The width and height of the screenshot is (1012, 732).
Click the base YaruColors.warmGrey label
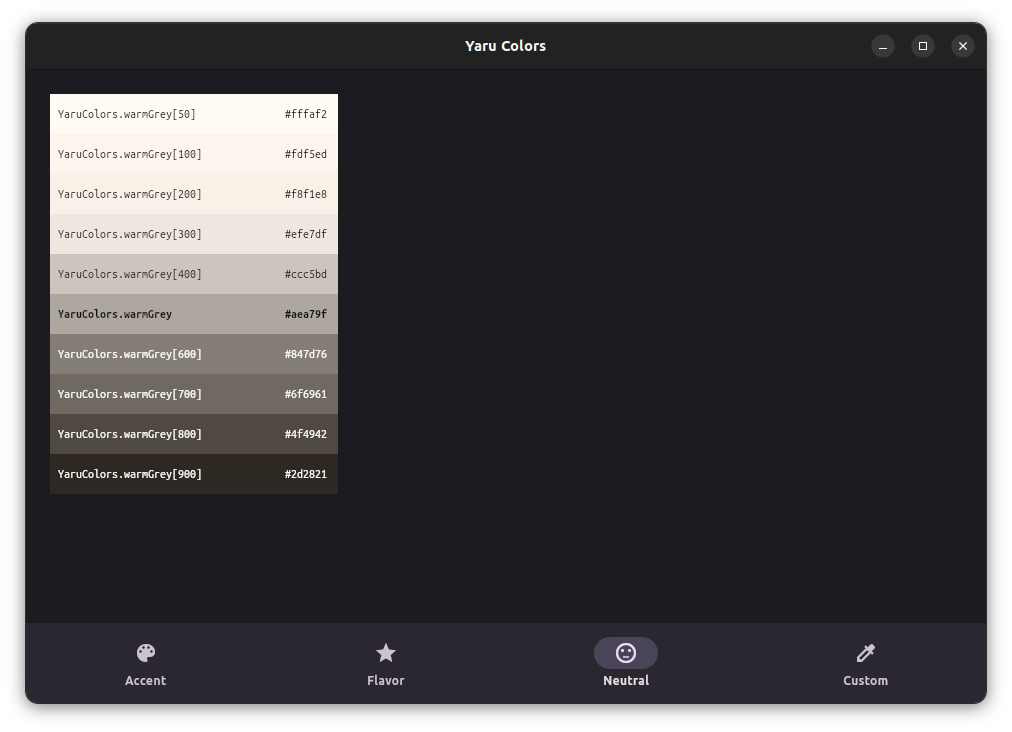pos(115,314)
